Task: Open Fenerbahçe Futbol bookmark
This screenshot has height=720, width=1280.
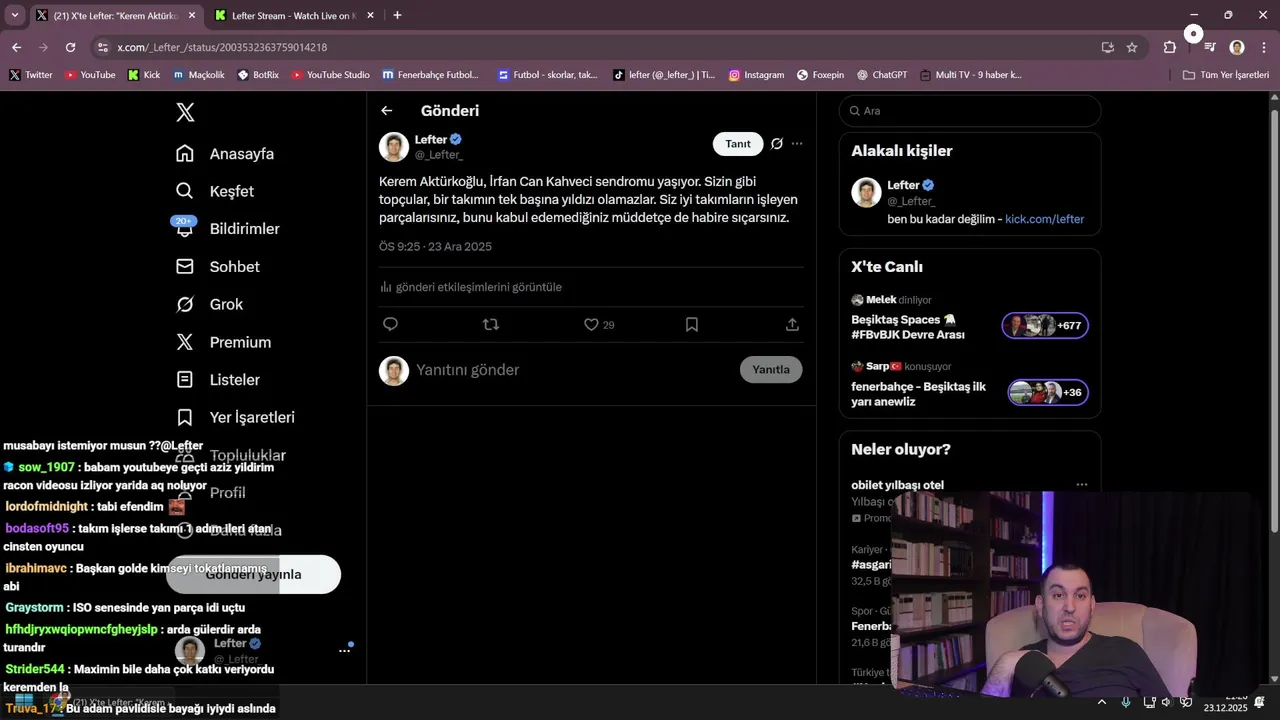Action: tap(430, 75)
